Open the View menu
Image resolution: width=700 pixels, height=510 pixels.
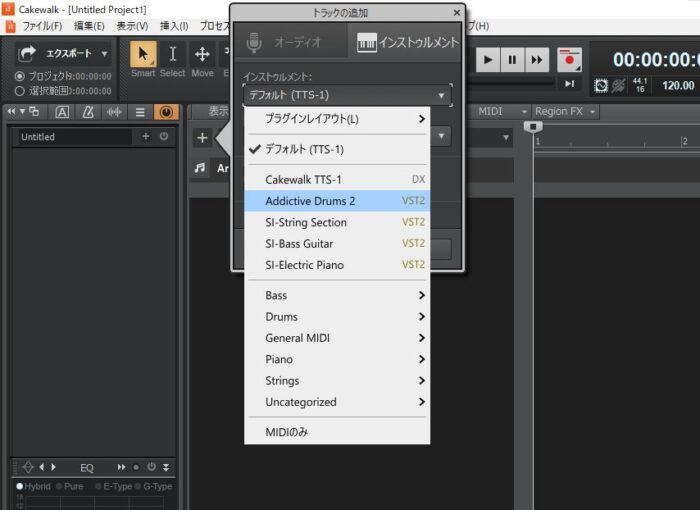coord(132,26)
